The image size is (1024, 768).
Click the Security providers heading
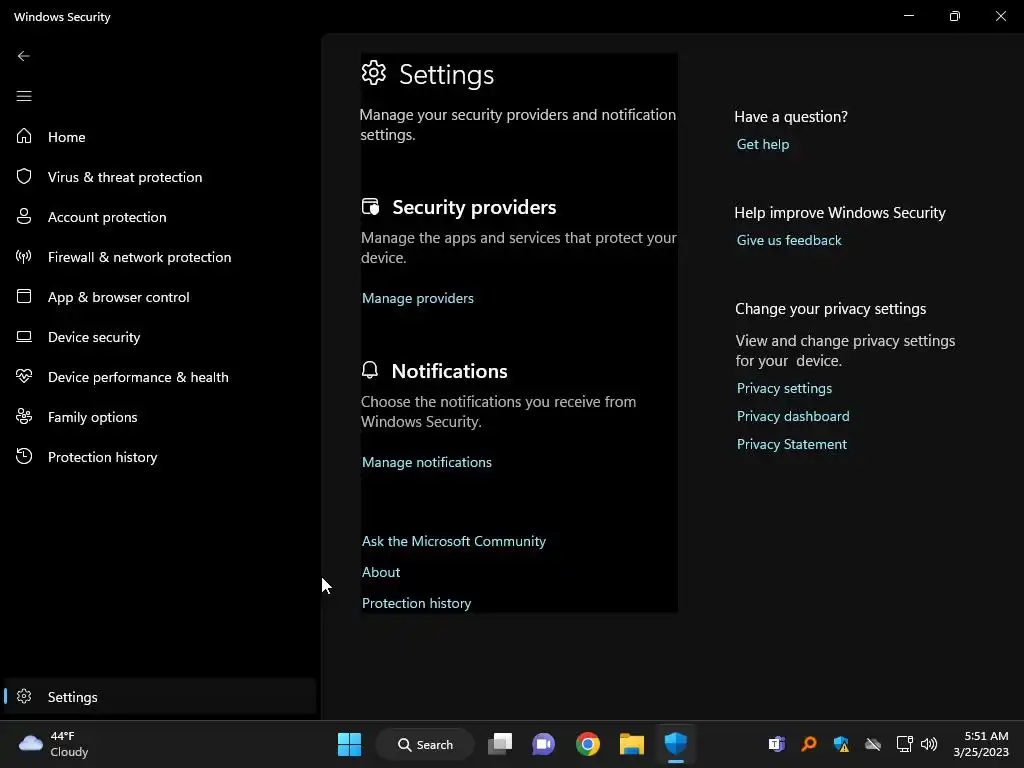pos(474,207)
